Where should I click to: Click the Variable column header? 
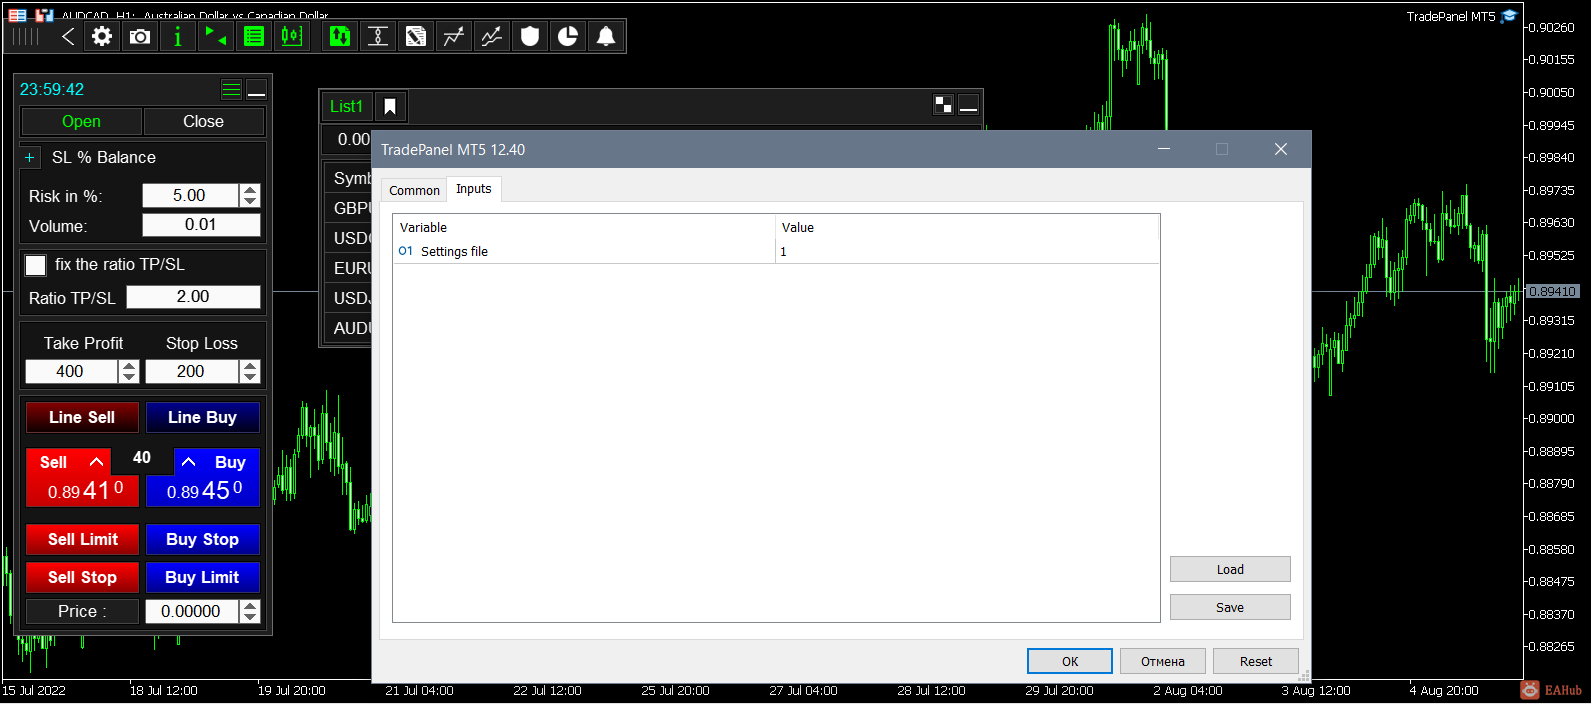(x=584, y=227)
